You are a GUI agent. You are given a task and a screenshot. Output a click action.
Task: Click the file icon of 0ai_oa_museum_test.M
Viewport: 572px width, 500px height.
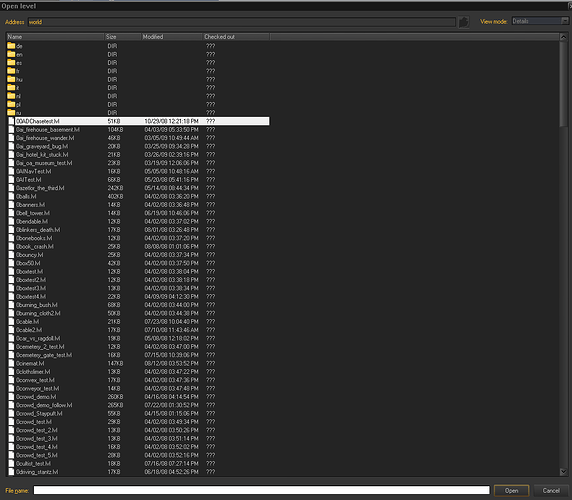(11, 163)
